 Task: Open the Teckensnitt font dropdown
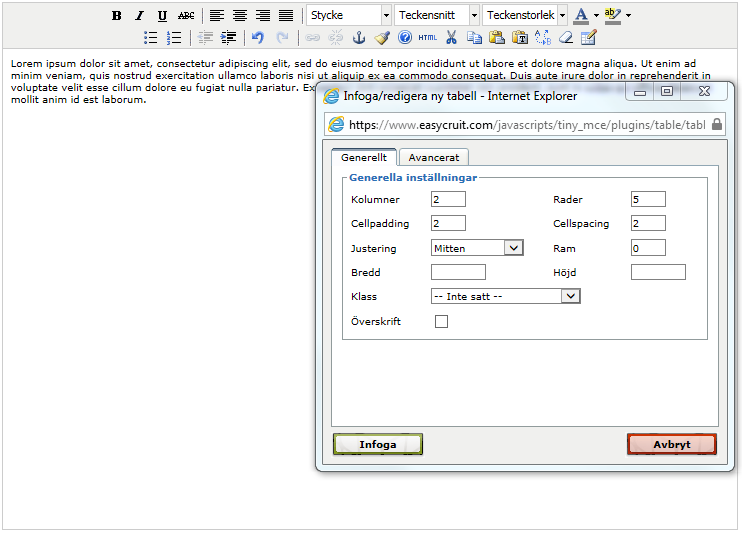point(437,15)
